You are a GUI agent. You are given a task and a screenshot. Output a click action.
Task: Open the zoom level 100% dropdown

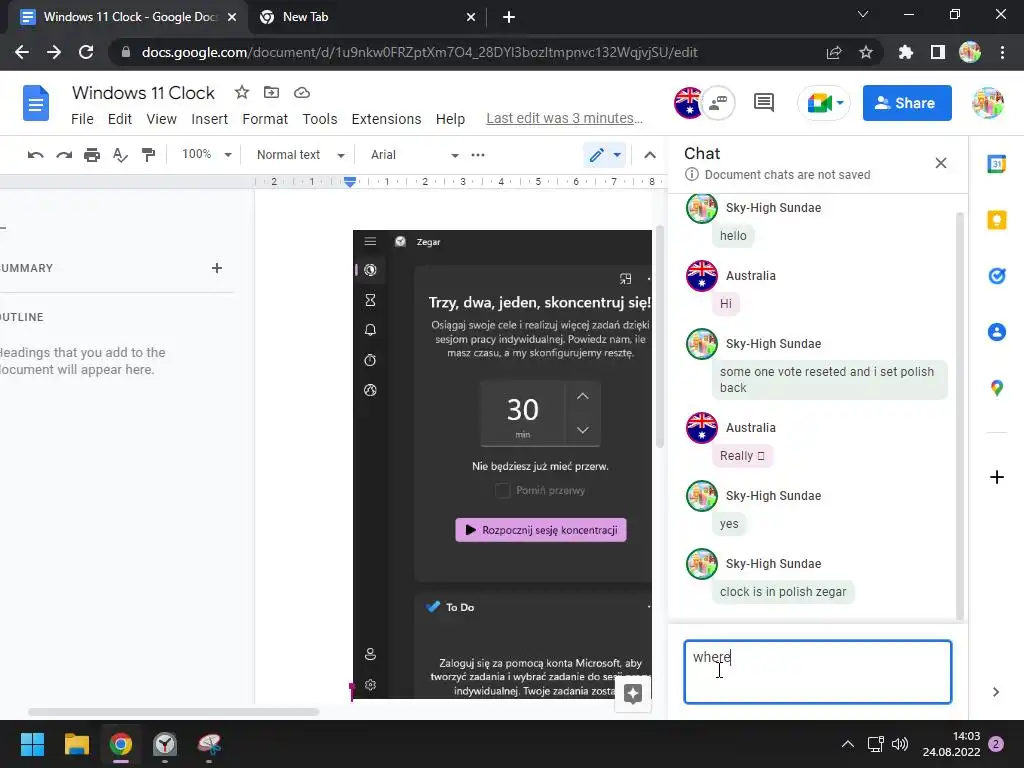point(206,155)
